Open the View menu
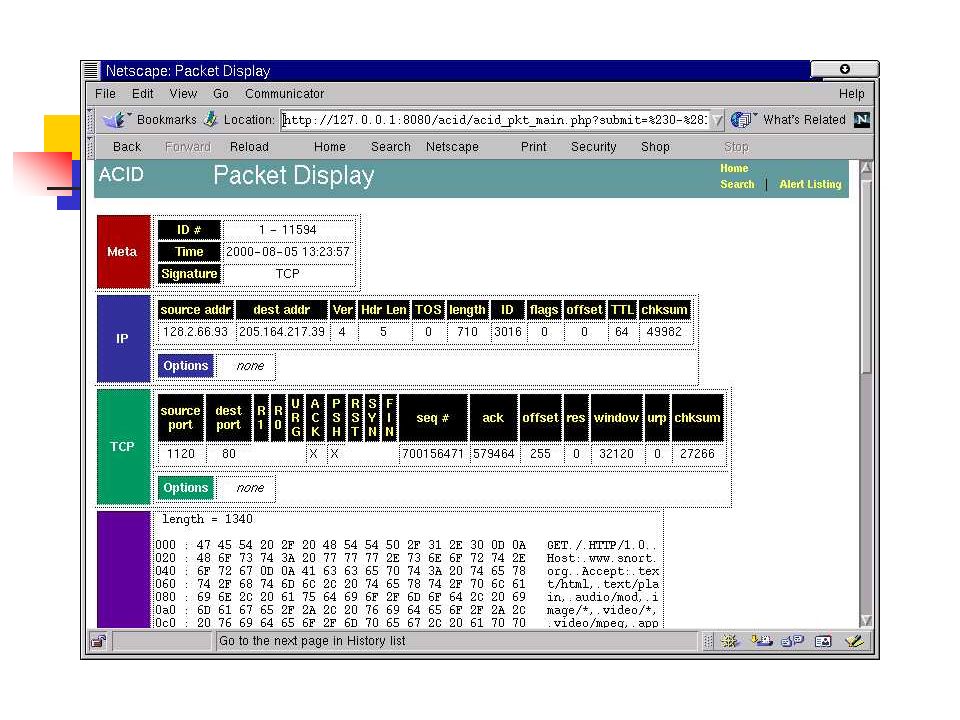 [x=183, y=94]
